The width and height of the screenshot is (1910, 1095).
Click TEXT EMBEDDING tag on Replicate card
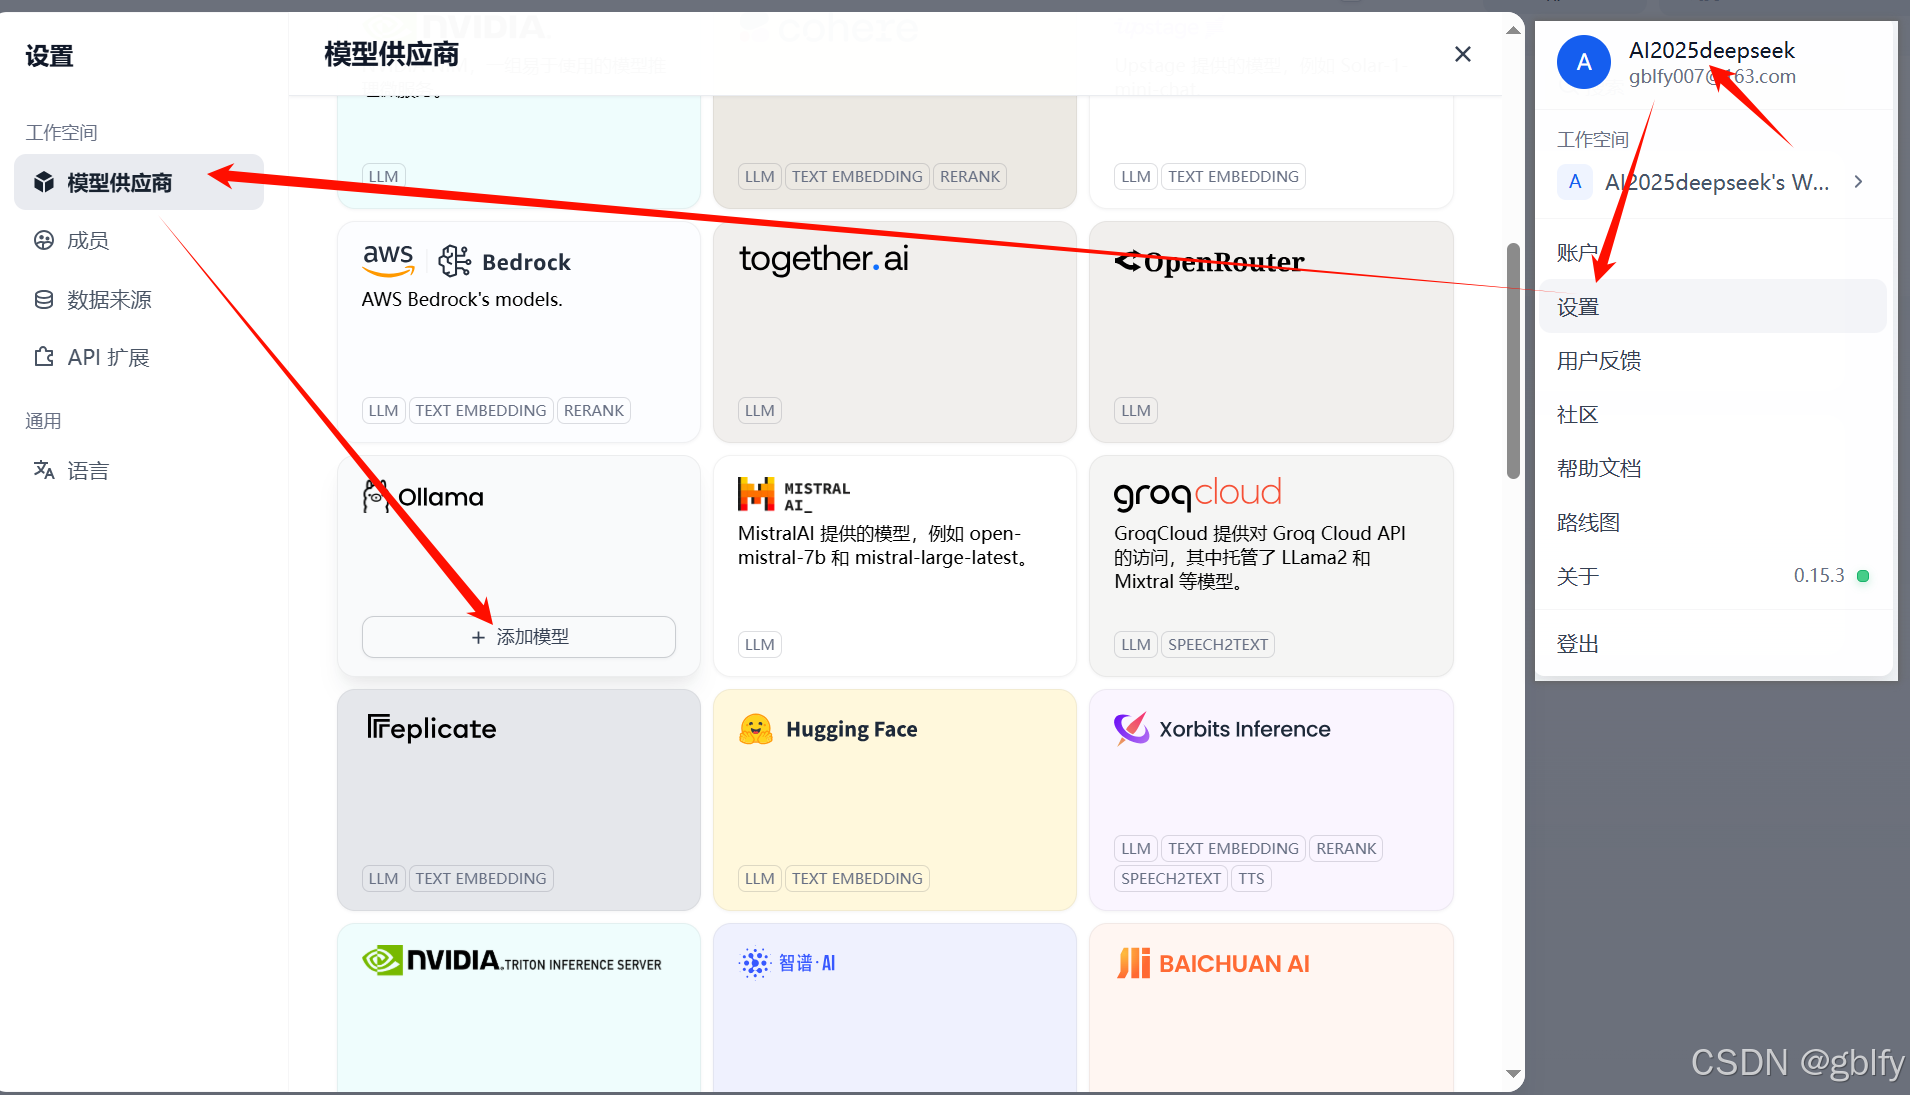(481, 878)
